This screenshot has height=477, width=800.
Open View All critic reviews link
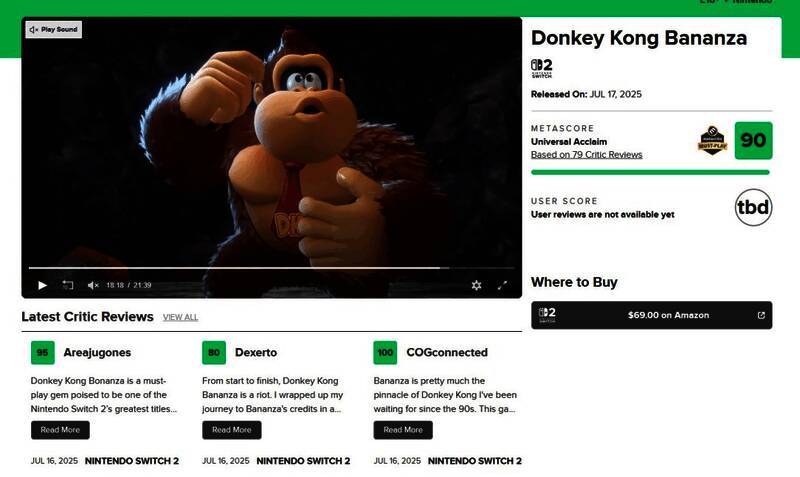point(180,317)
